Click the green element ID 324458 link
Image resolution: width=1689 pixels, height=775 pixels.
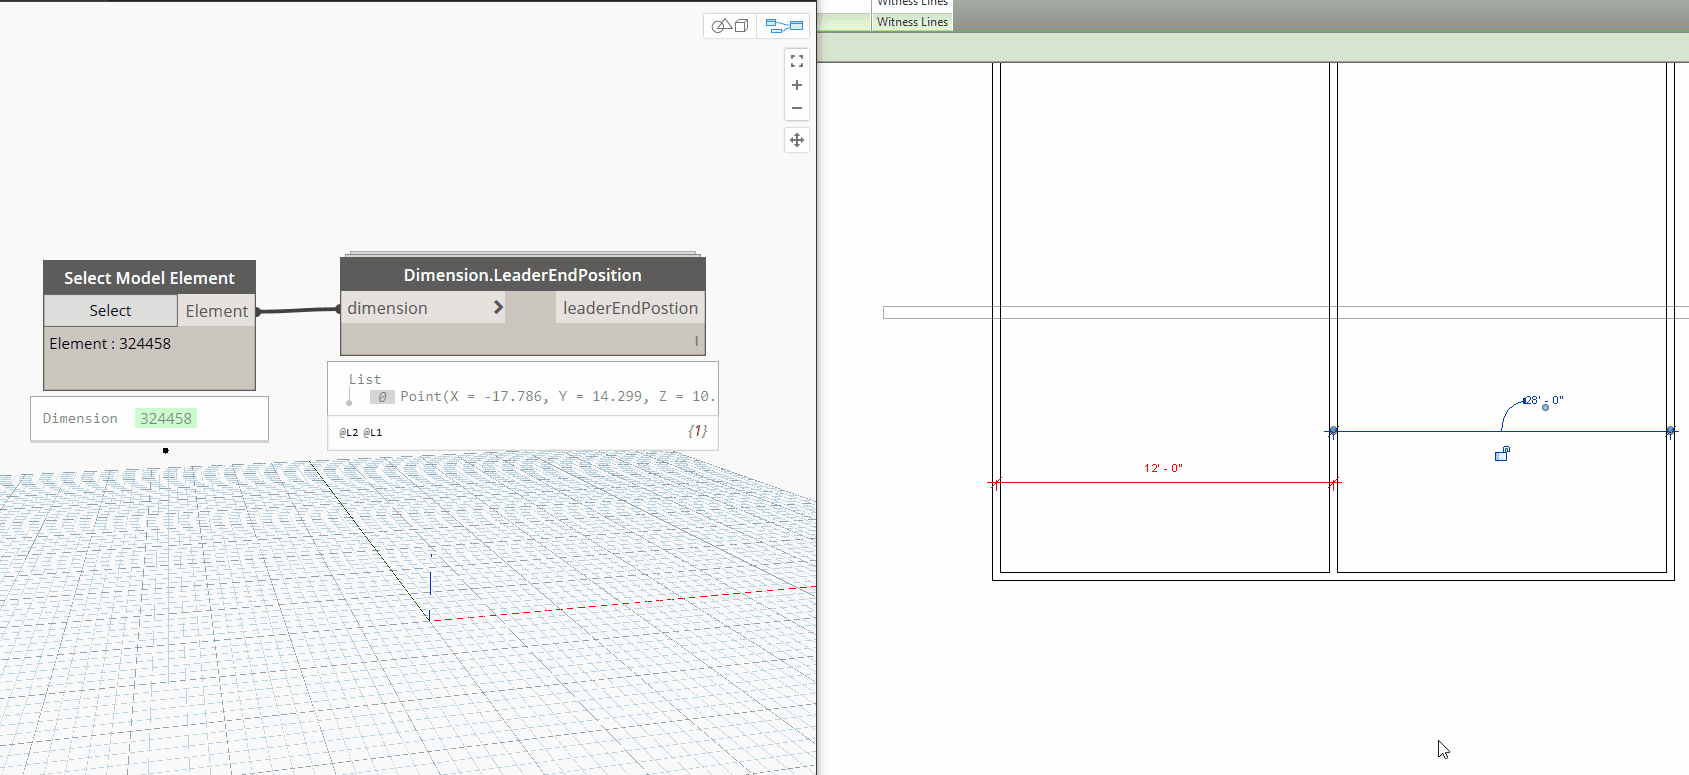click(166, 419)
